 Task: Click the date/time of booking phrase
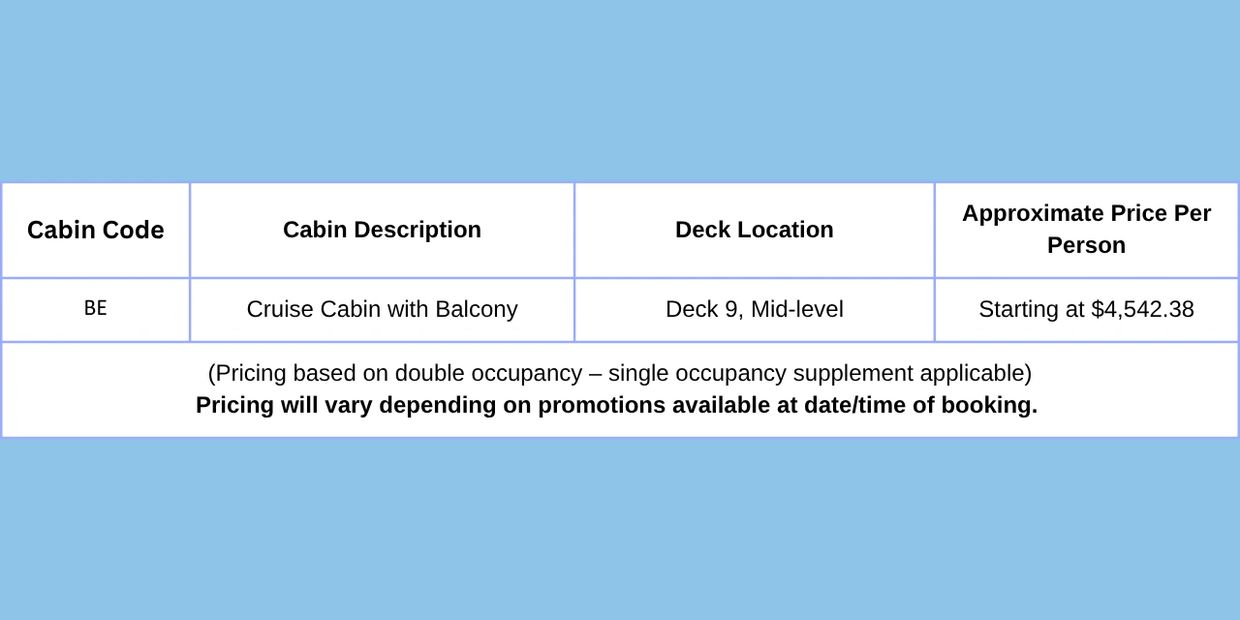pyautogui.click(x=920, y=405)
